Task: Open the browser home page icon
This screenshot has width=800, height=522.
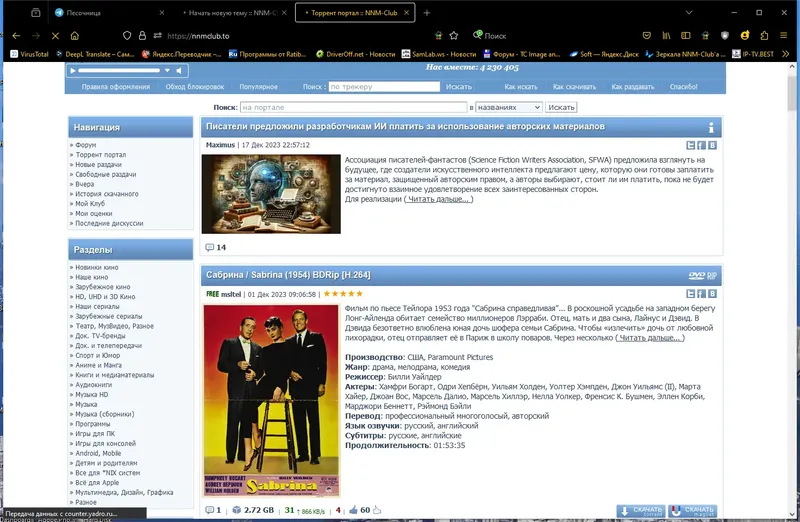Action: coord(74,36)
